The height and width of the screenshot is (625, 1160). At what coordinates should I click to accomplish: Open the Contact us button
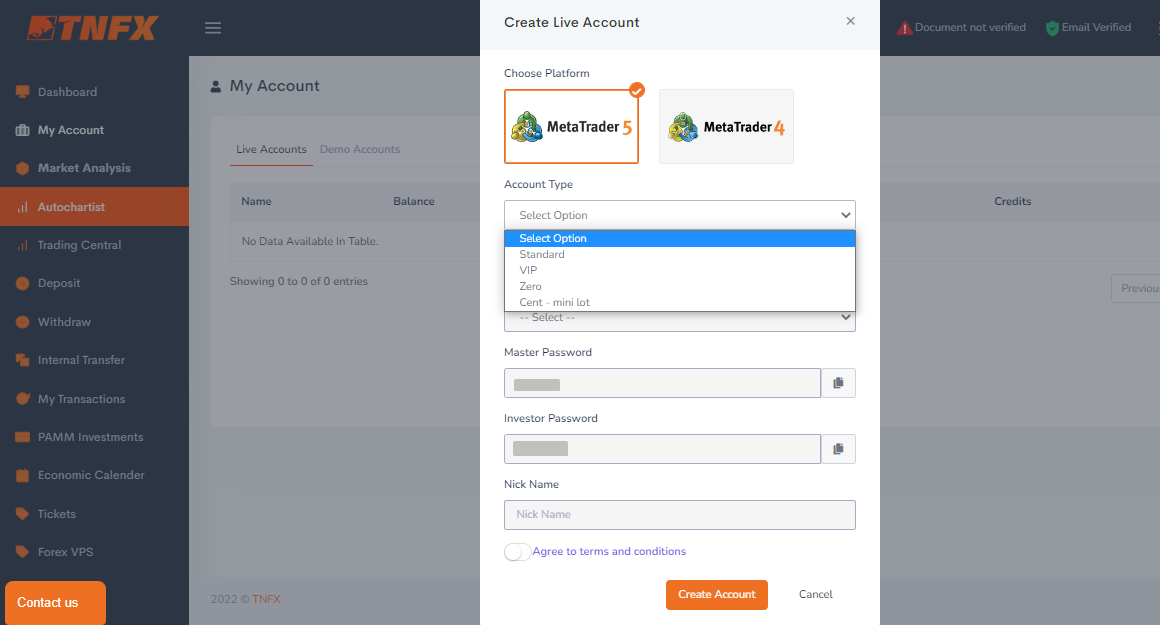click(55, 603)
